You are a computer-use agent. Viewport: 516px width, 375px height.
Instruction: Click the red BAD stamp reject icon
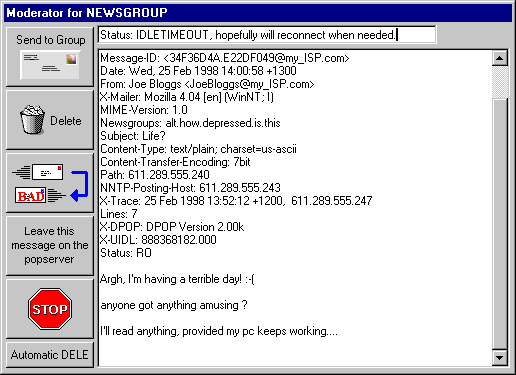click(x=30, y=195)
